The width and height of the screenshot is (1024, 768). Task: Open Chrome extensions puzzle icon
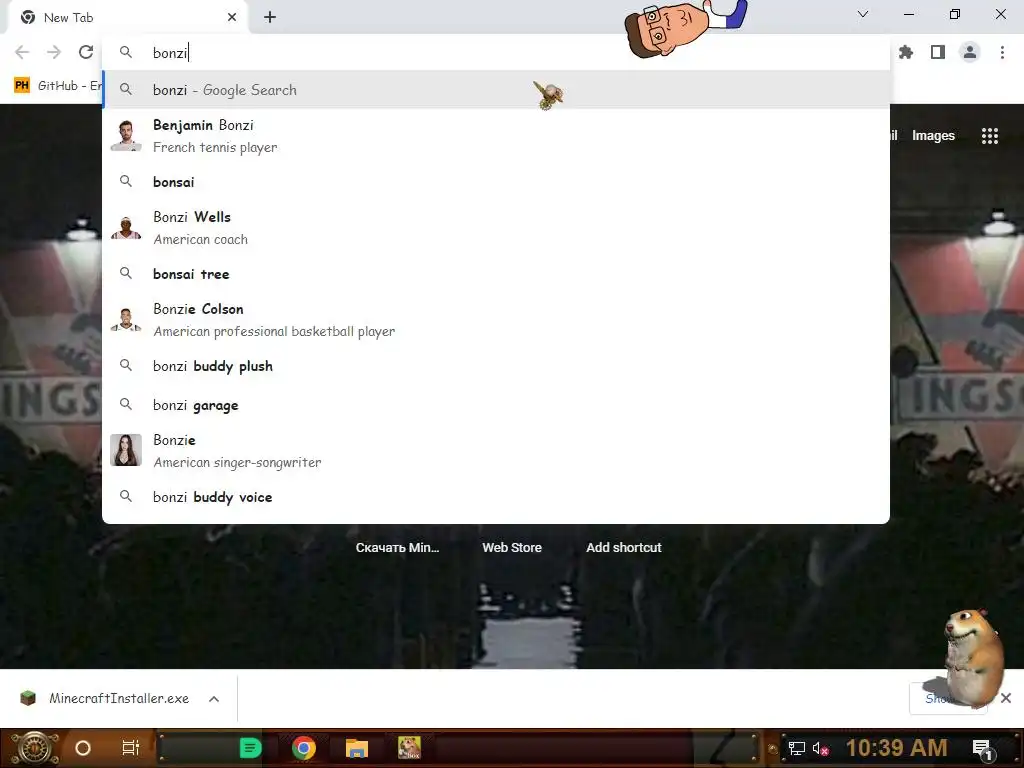(x=906, y=52)
